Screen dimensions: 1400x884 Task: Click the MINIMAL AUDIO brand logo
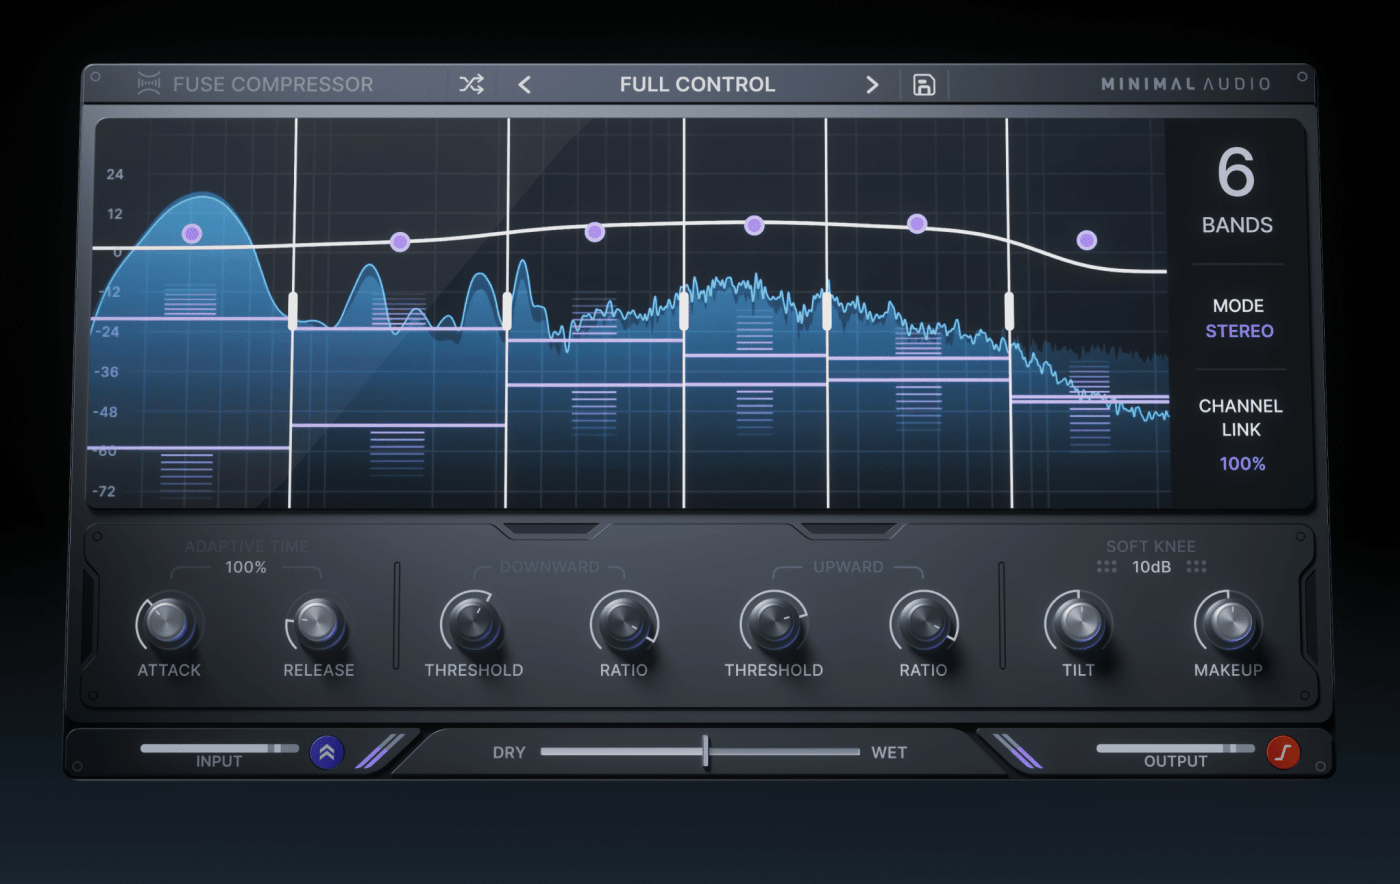pos(1185,84)
